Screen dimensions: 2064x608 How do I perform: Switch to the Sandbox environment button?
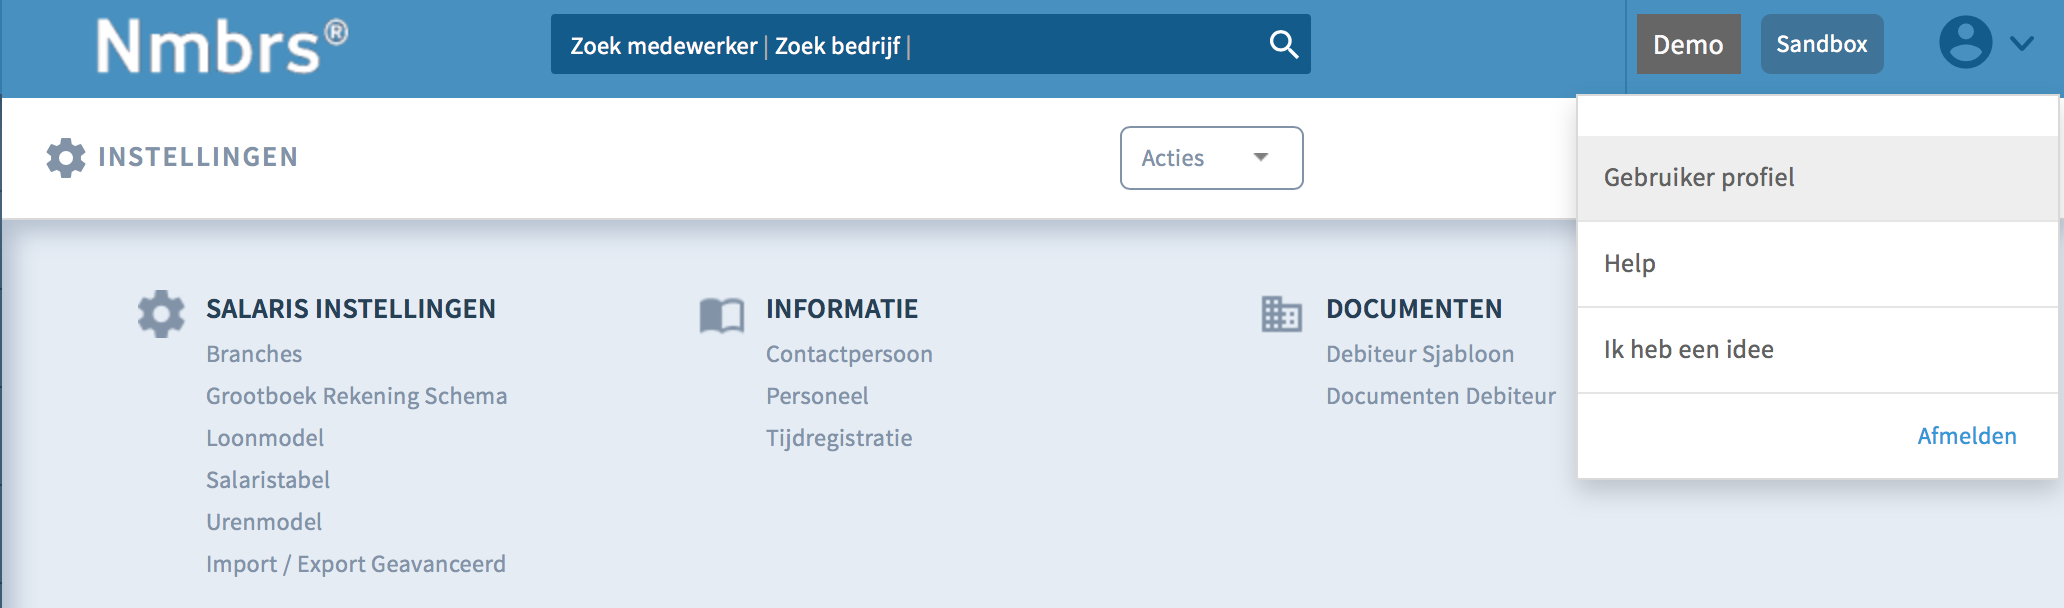pyautogui.click(x=1822, y=44)
